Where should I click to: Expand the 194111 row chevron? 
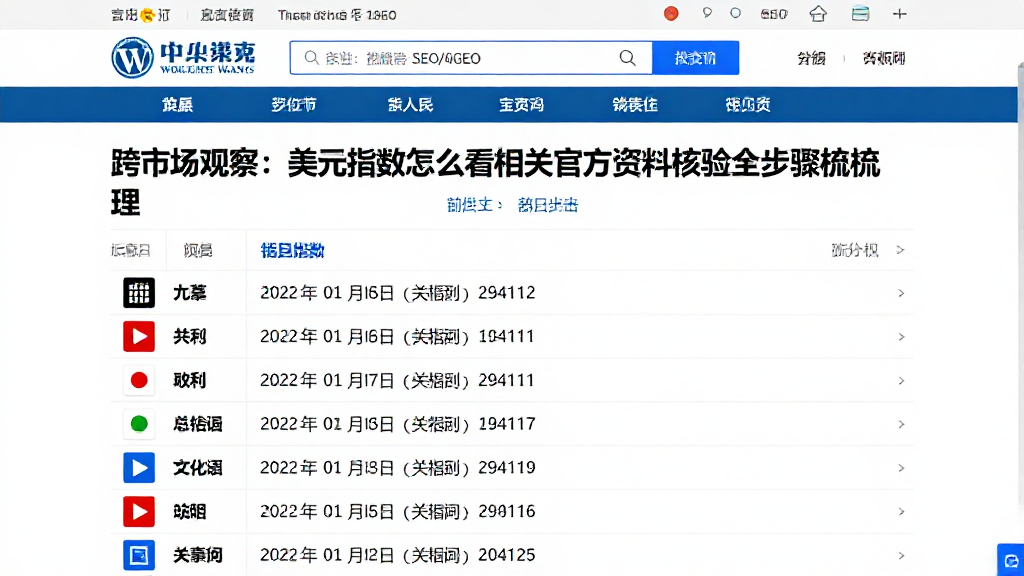901,337
